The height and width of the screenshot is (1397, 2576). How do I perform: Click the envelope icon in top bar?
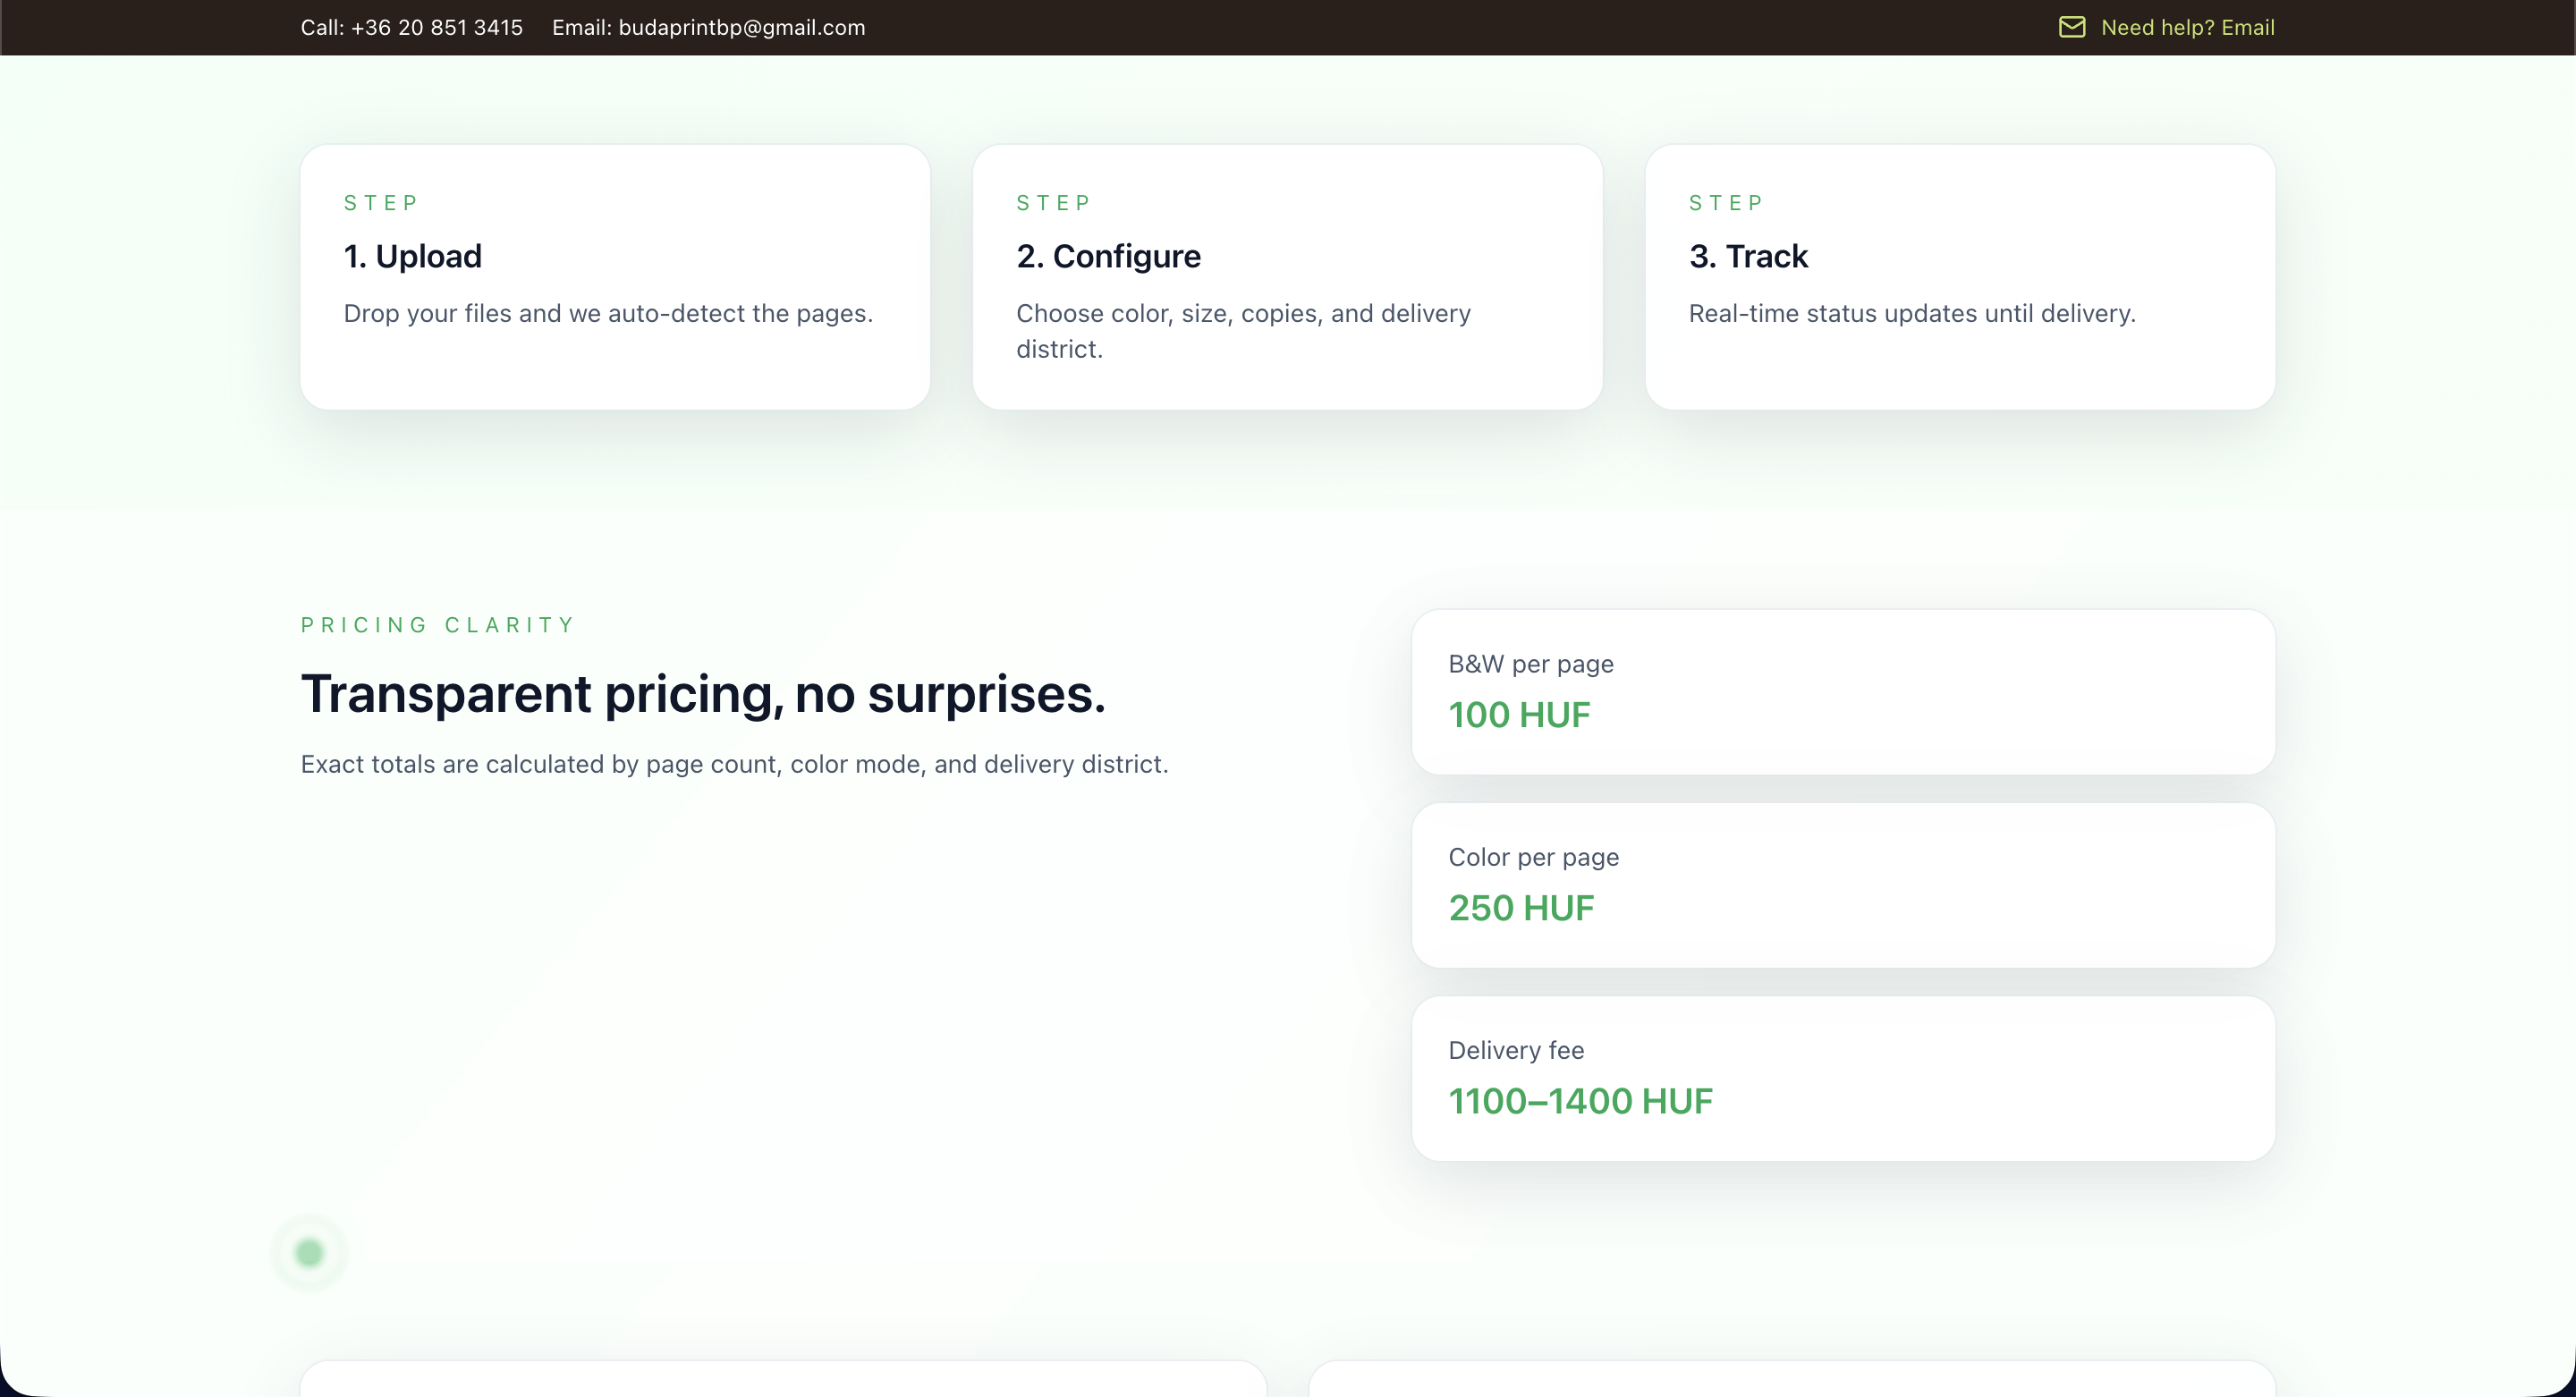[x=2072, y=27]
